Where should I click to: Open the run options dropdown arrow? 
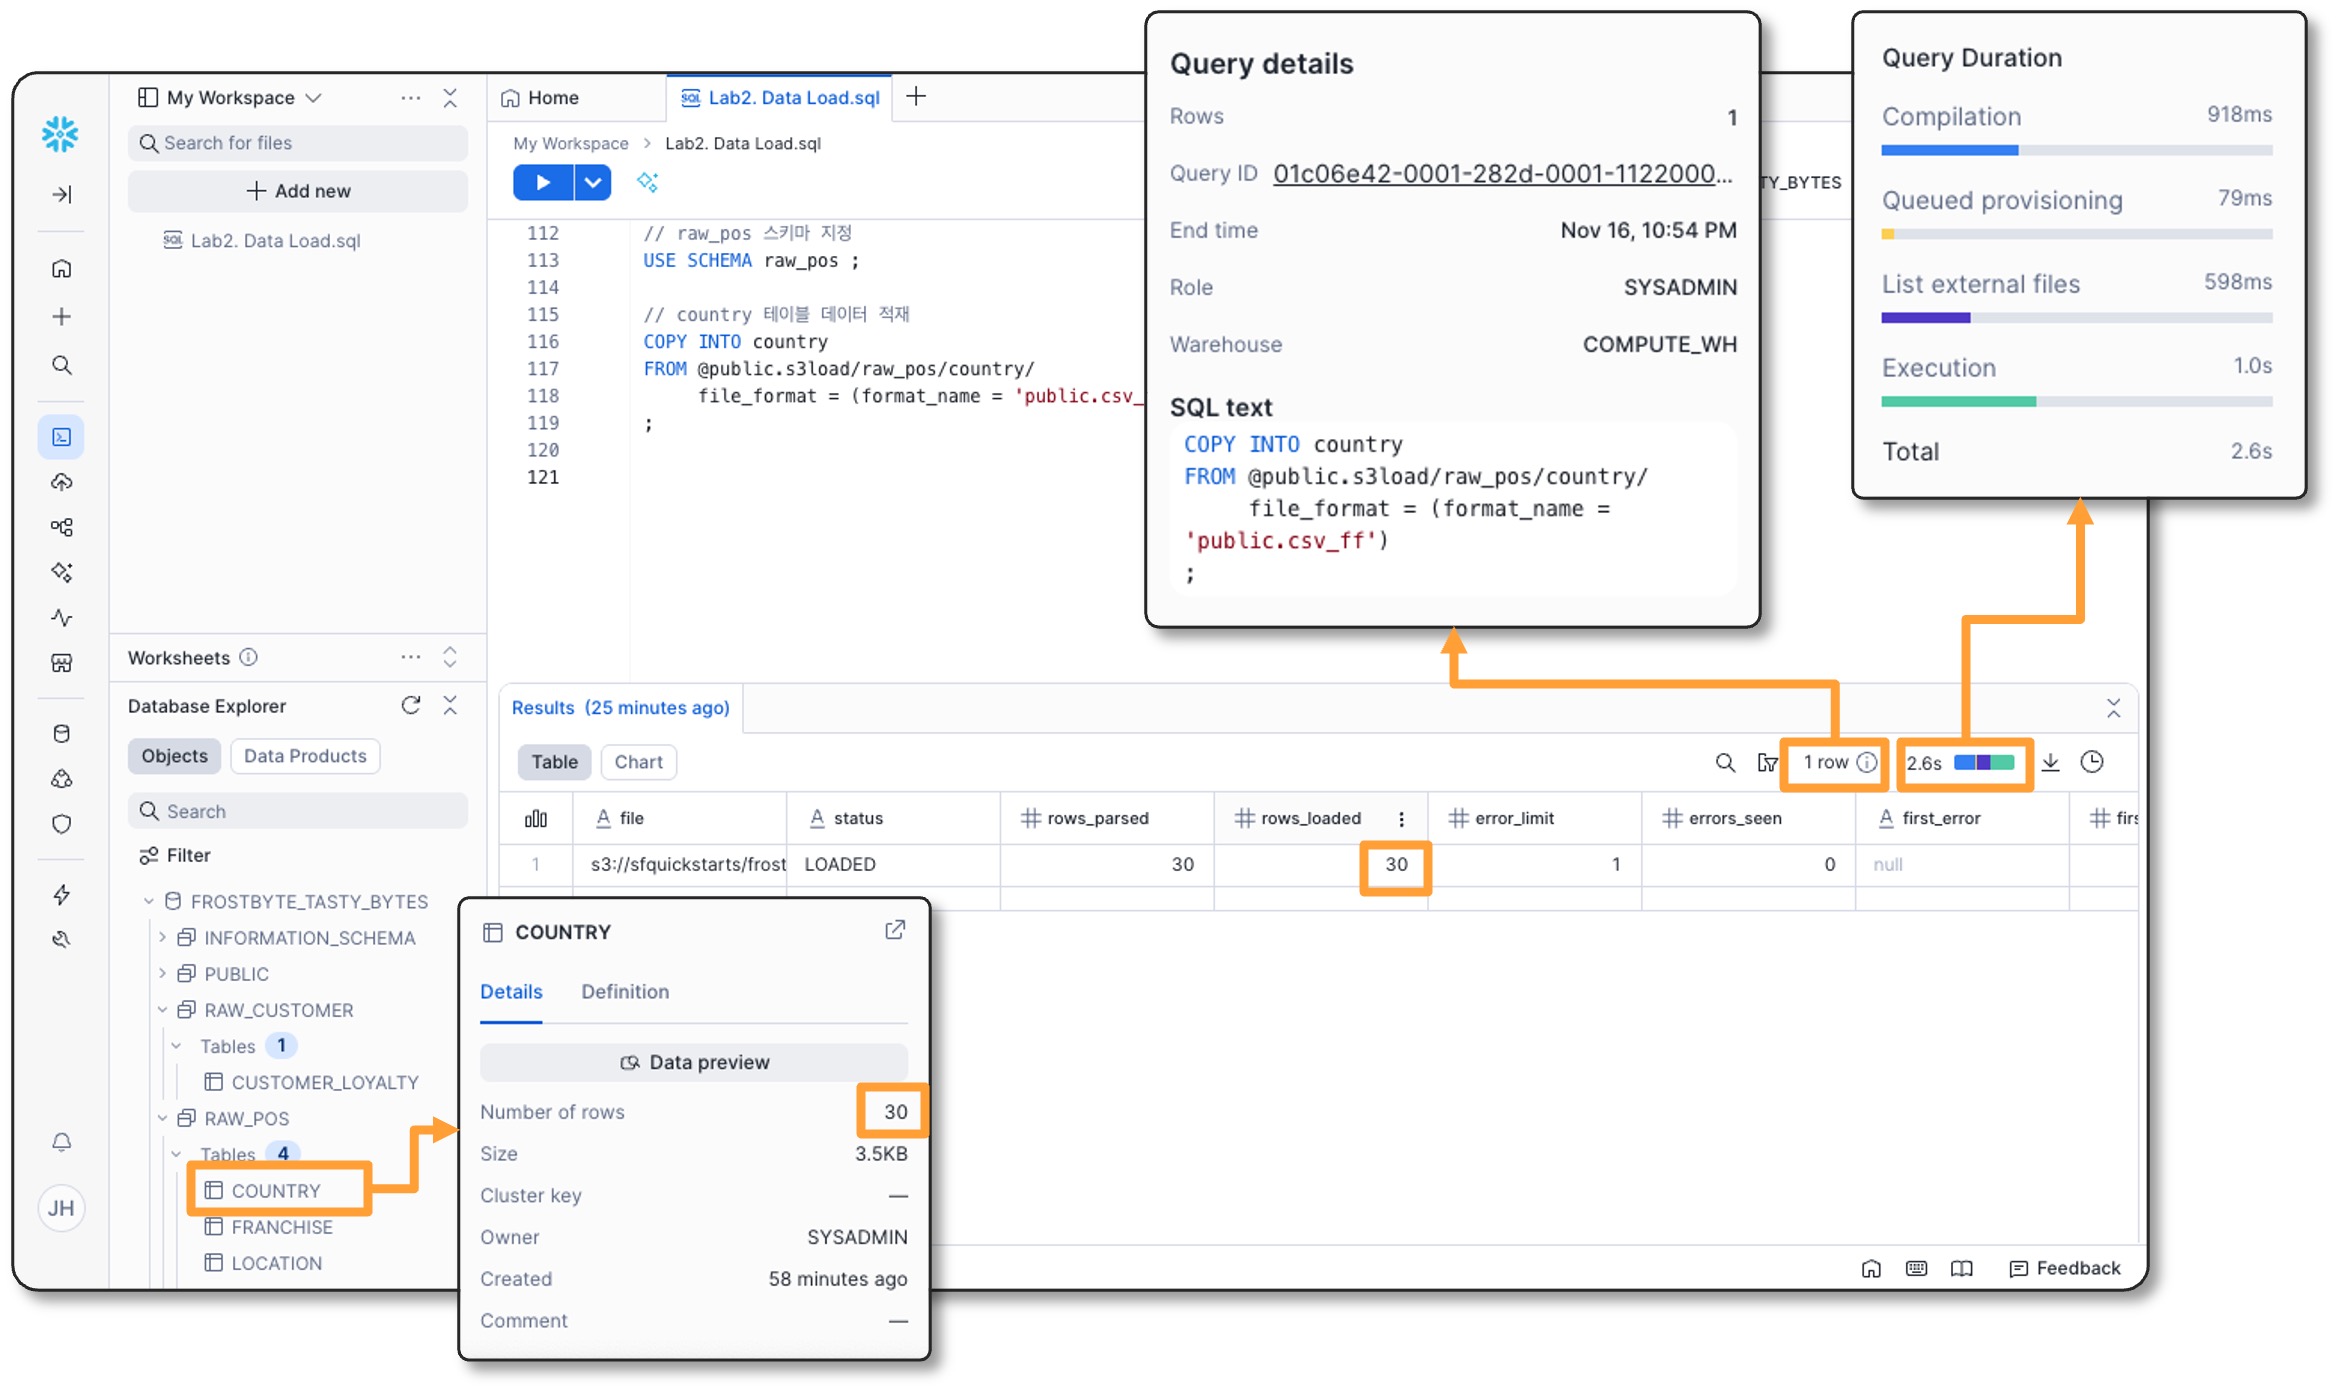pos(593,183)
